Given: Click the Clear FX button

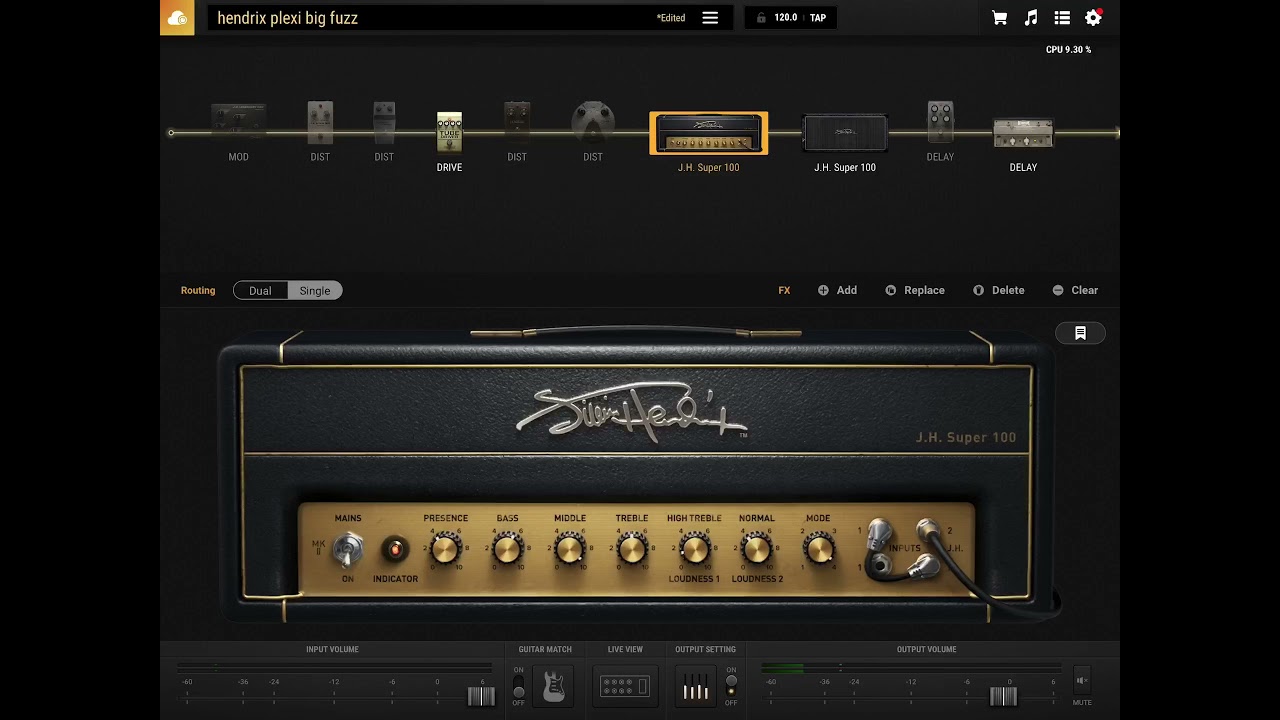Looking at the screenshot, I should click(x=1075, y=290).
